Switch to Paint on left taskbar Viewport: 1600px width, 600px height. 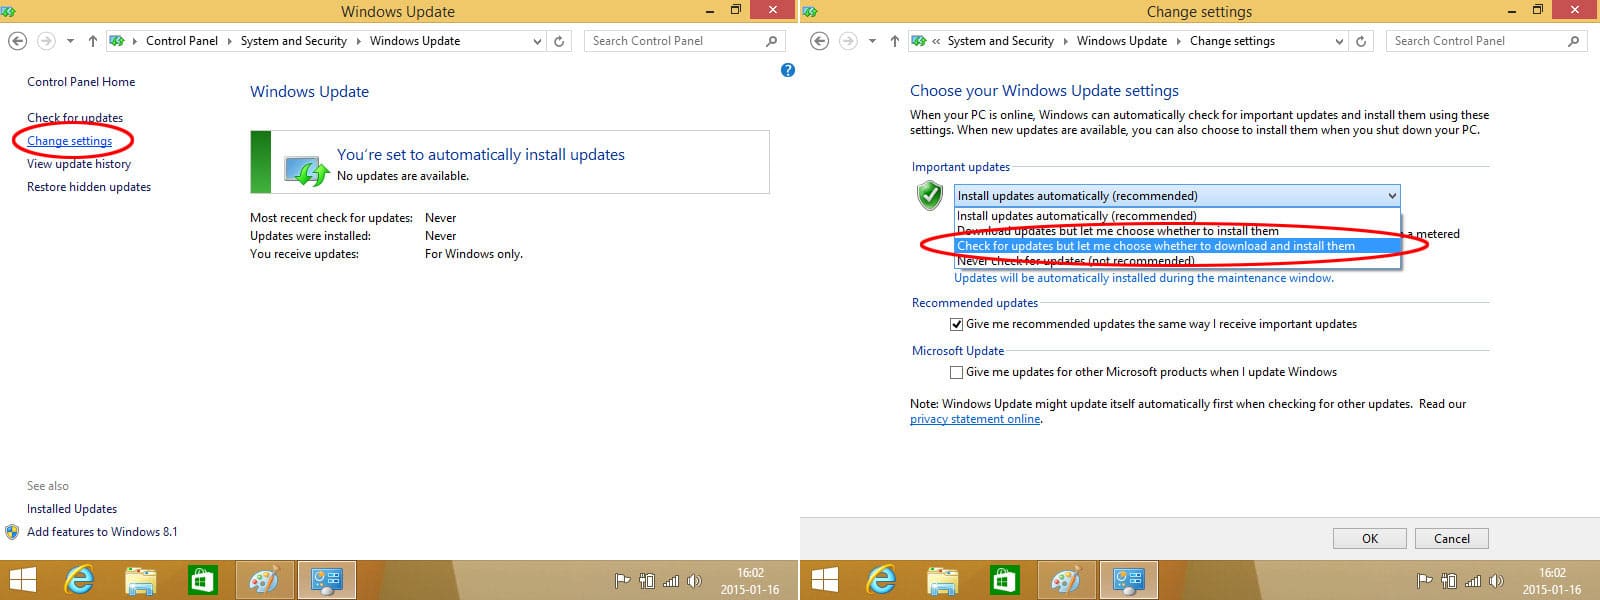click(264, 580)
